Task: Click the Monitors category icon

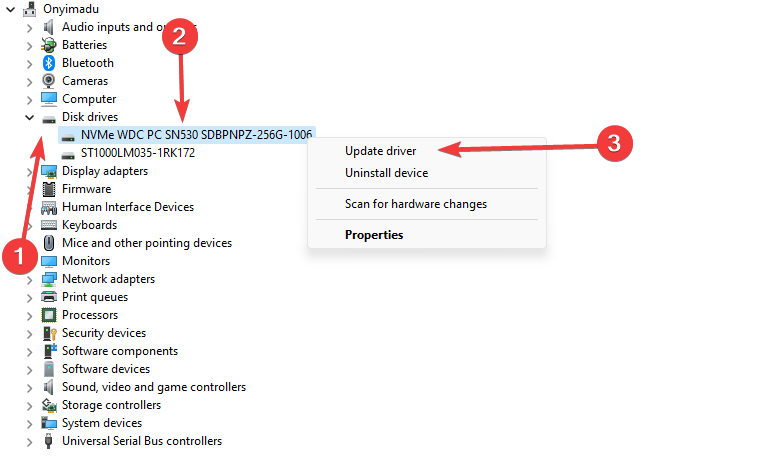Action: click(x=48, y=261)
